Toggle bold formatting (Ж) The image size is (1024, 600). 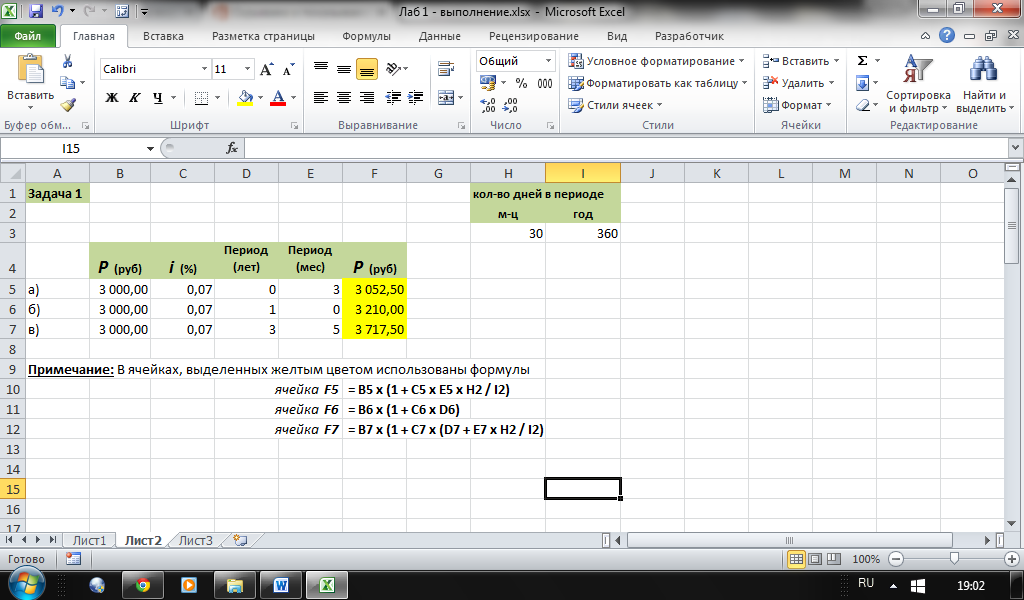[x=112, y=98]
